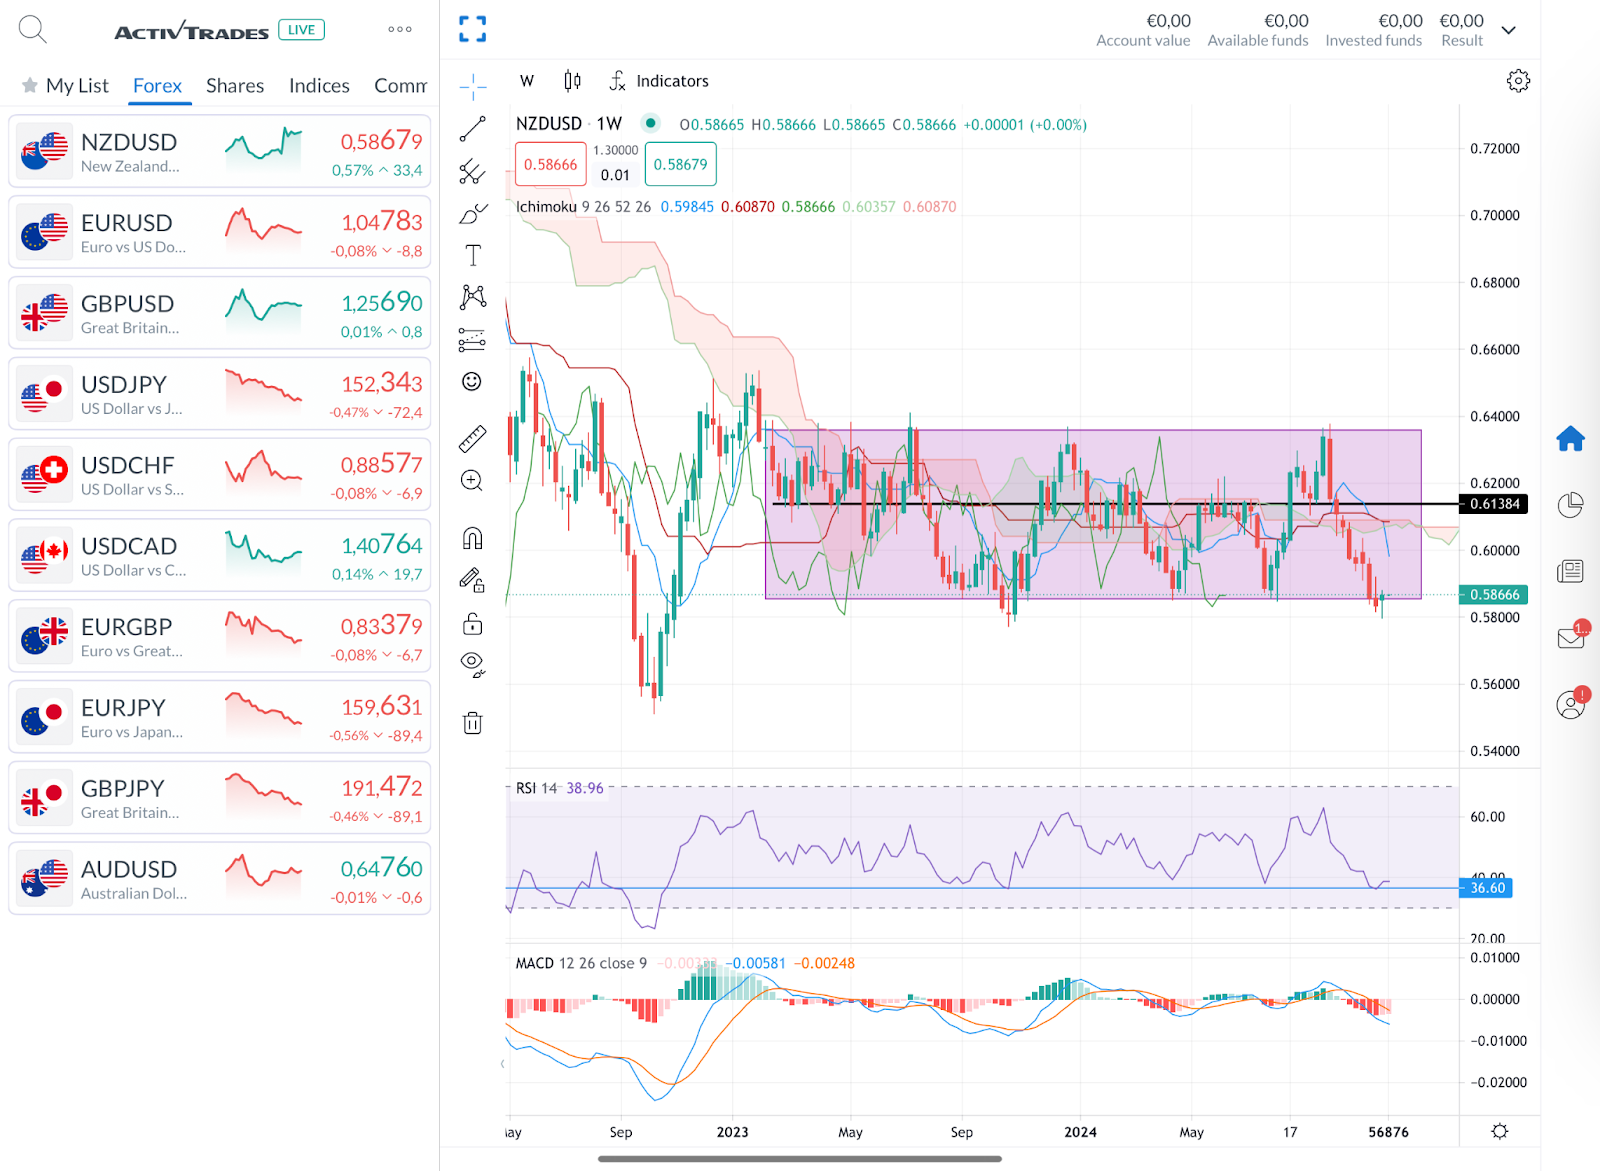Click the black horizontal line 0.61384 label

[x=1494, y=504]
